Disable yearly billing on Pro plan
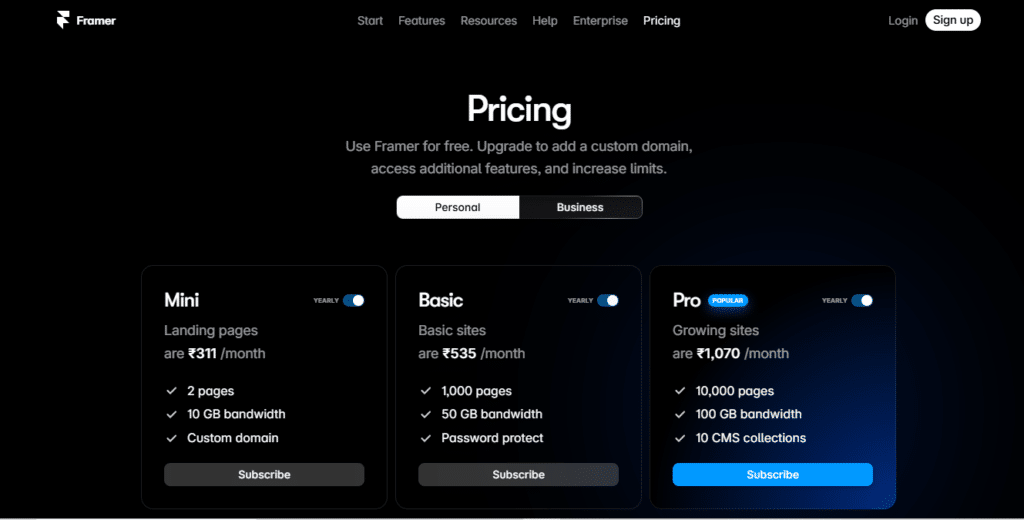 pyautogui.click(x=862, y=301)
